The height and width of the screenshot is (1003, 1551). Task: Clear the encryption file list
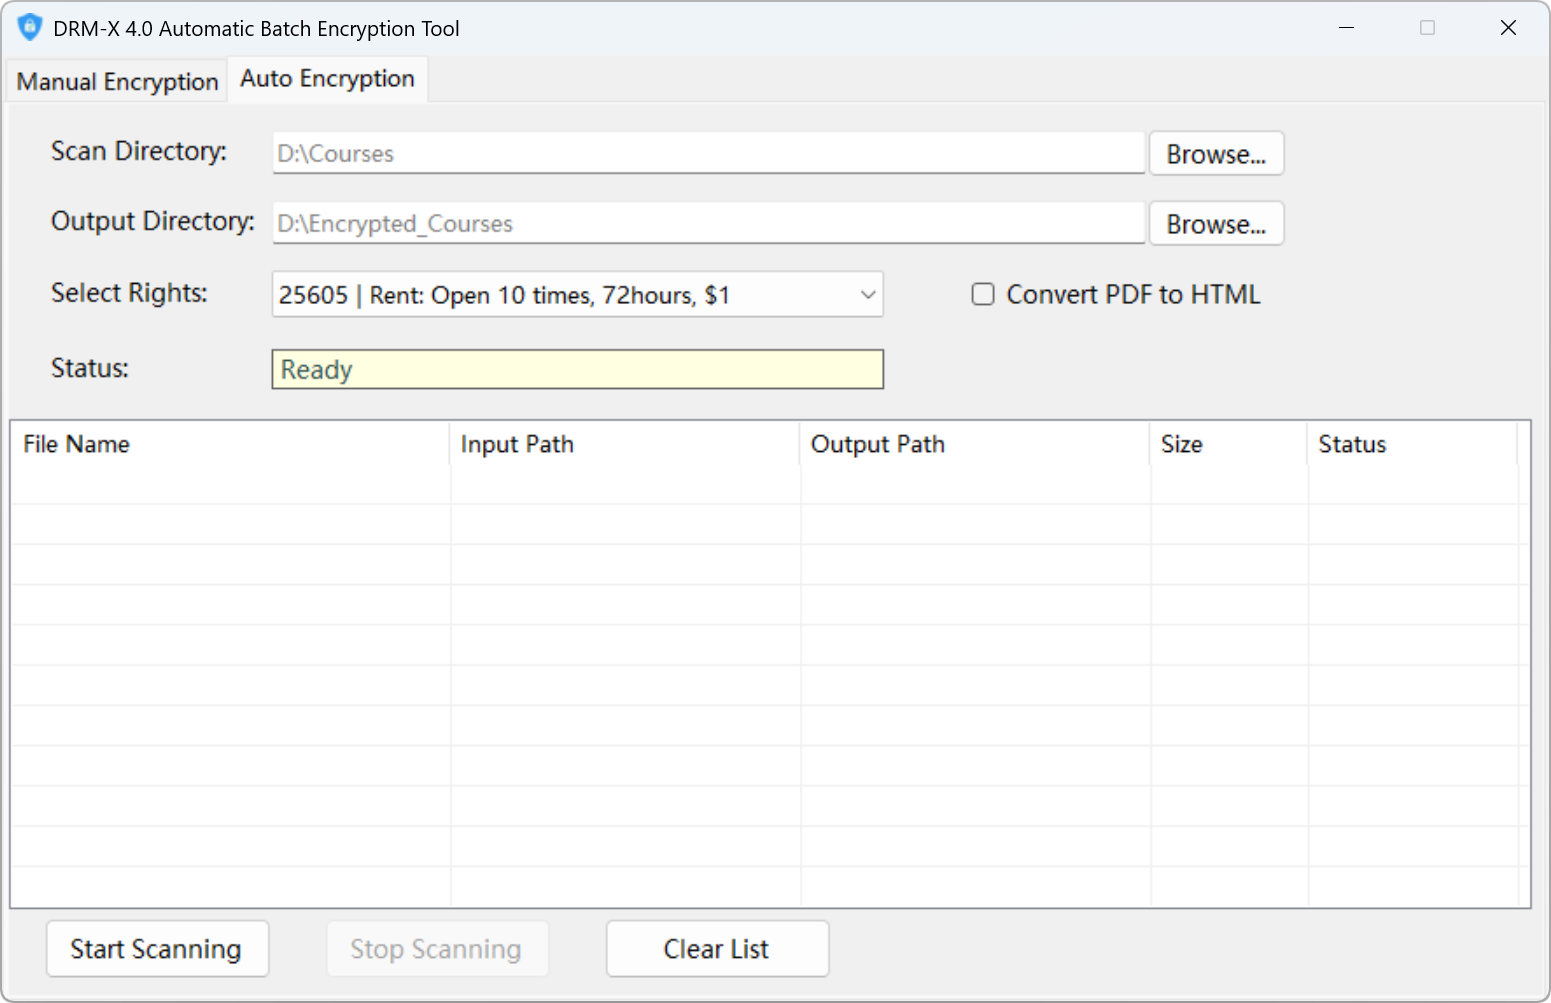click(x=717, y=948)
